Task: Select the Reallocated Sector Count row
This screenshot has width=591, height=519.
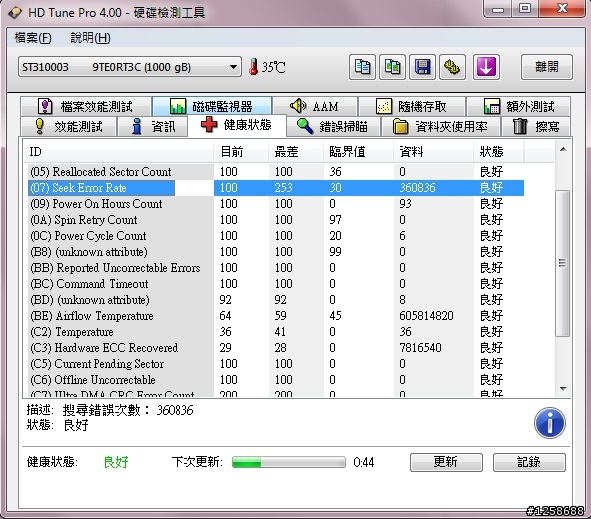Action: (275, 172)
